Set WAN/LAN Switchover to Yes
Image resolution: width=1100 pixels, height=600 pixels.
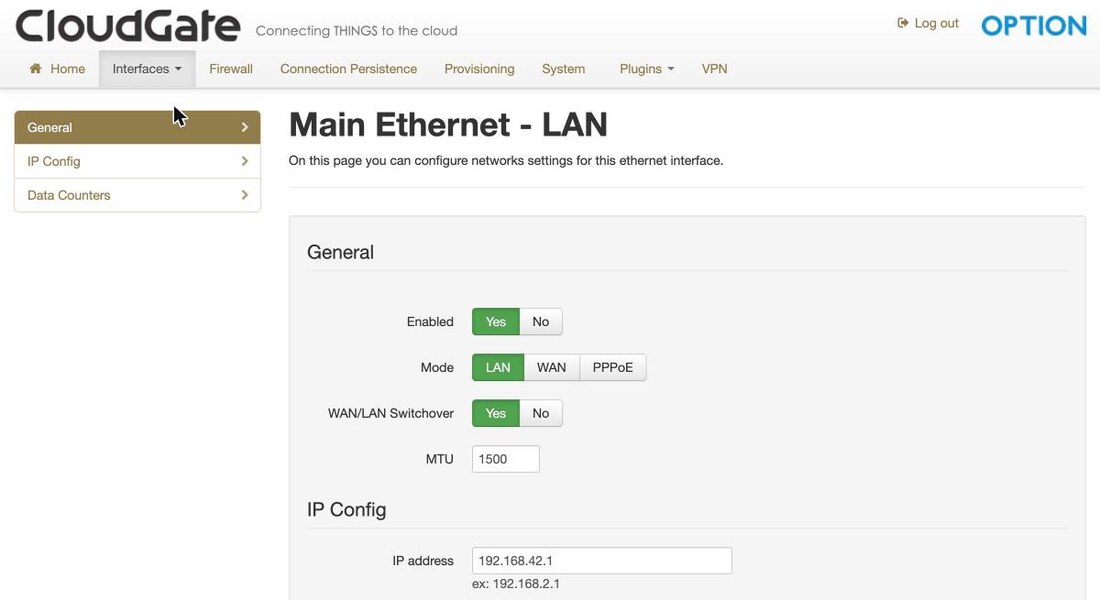tap(495, 413)
